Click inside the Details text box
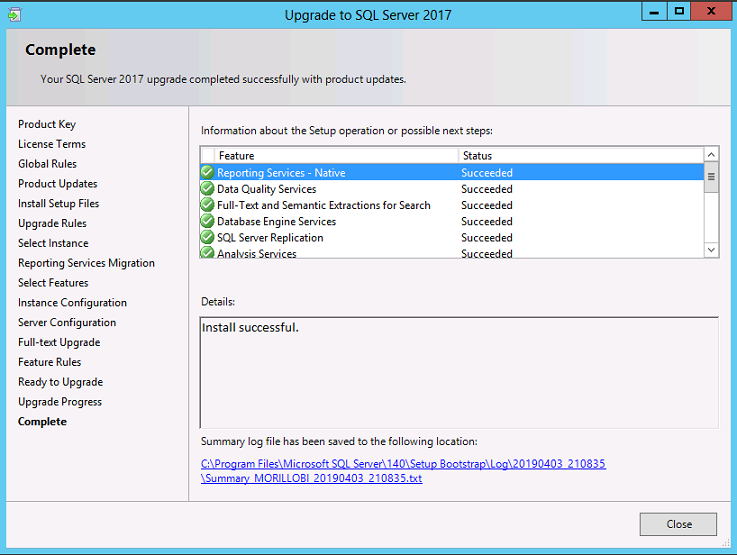The width and height of the screenshot is (737, 555). [459, 373]
